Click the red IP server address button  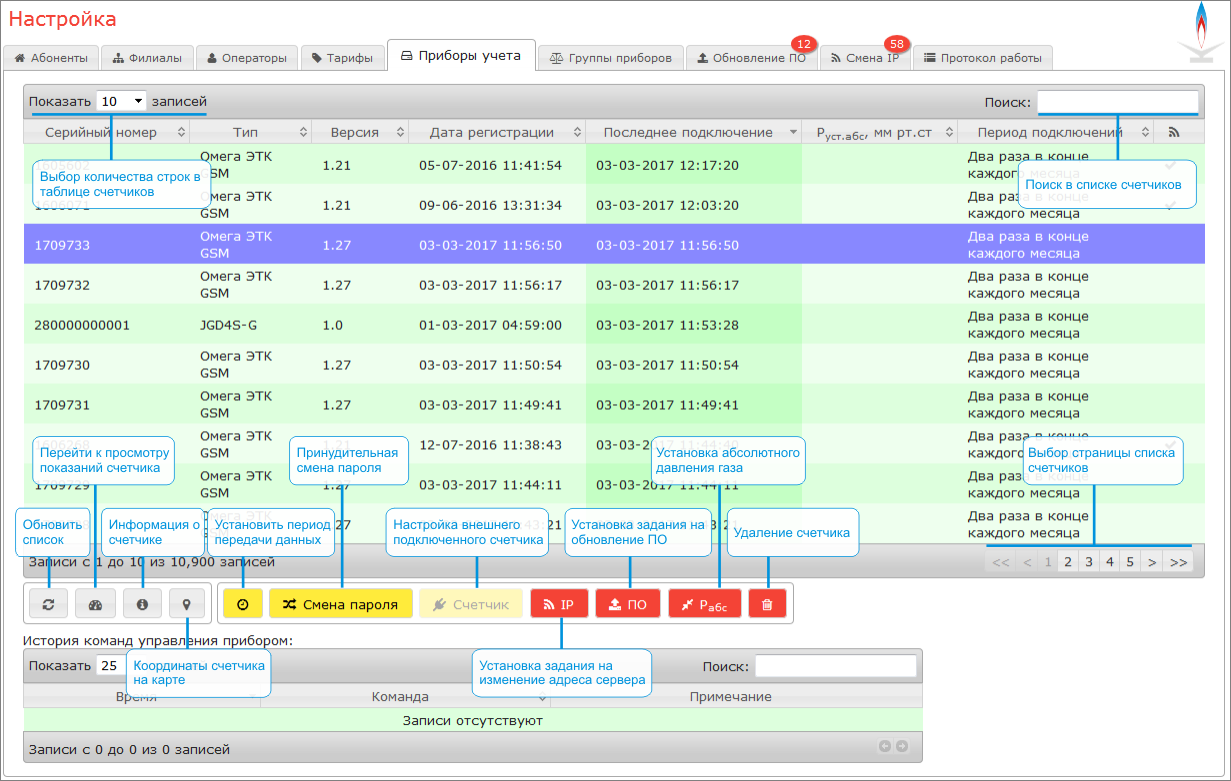(559, 604)
